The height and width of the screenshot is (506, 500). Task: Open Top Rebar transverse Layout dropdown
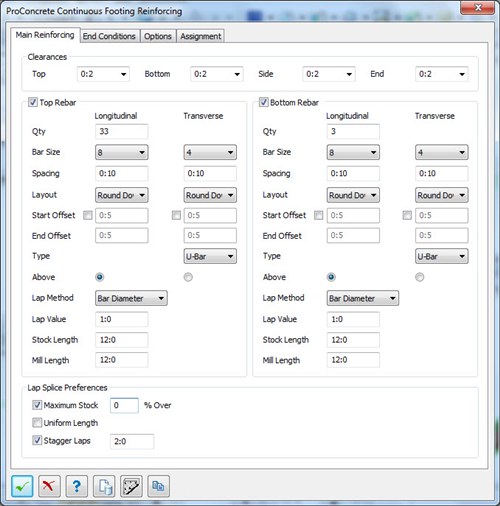[210, 195]
